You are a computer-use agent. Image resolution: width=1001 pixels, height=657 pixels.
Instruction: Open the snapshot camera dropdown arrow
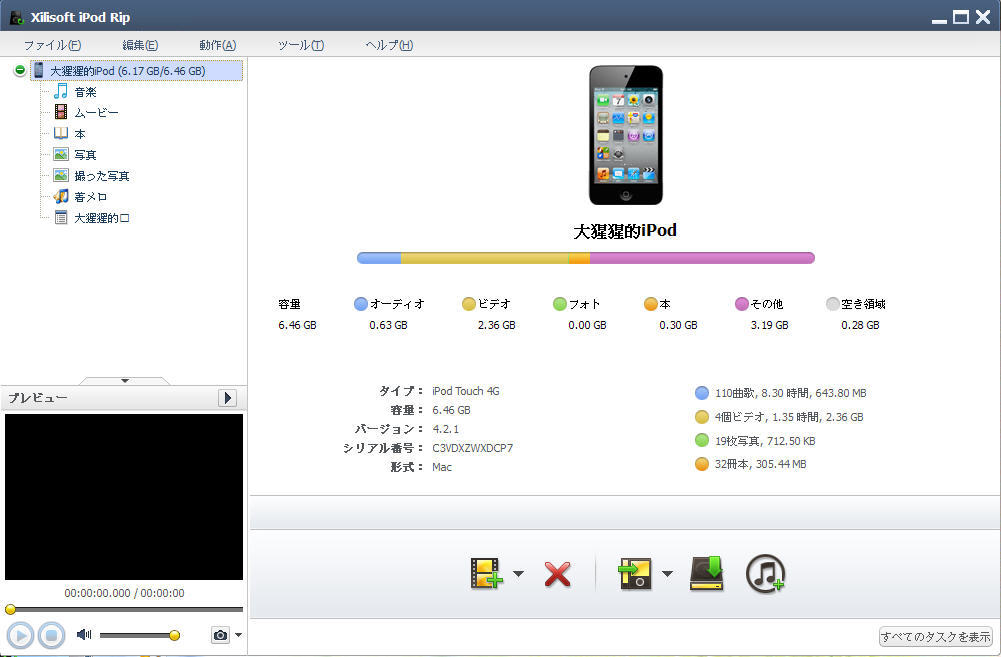tap(238, 635)
